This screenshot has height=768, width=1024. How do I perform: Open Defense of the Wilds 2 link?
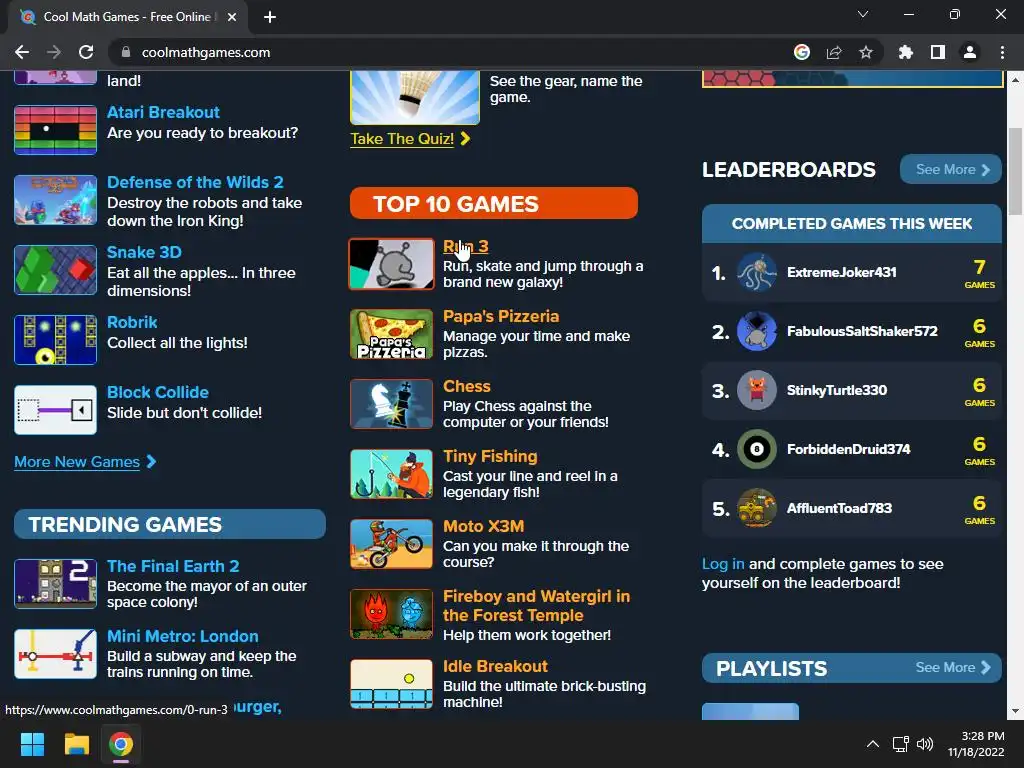(195, 182)
